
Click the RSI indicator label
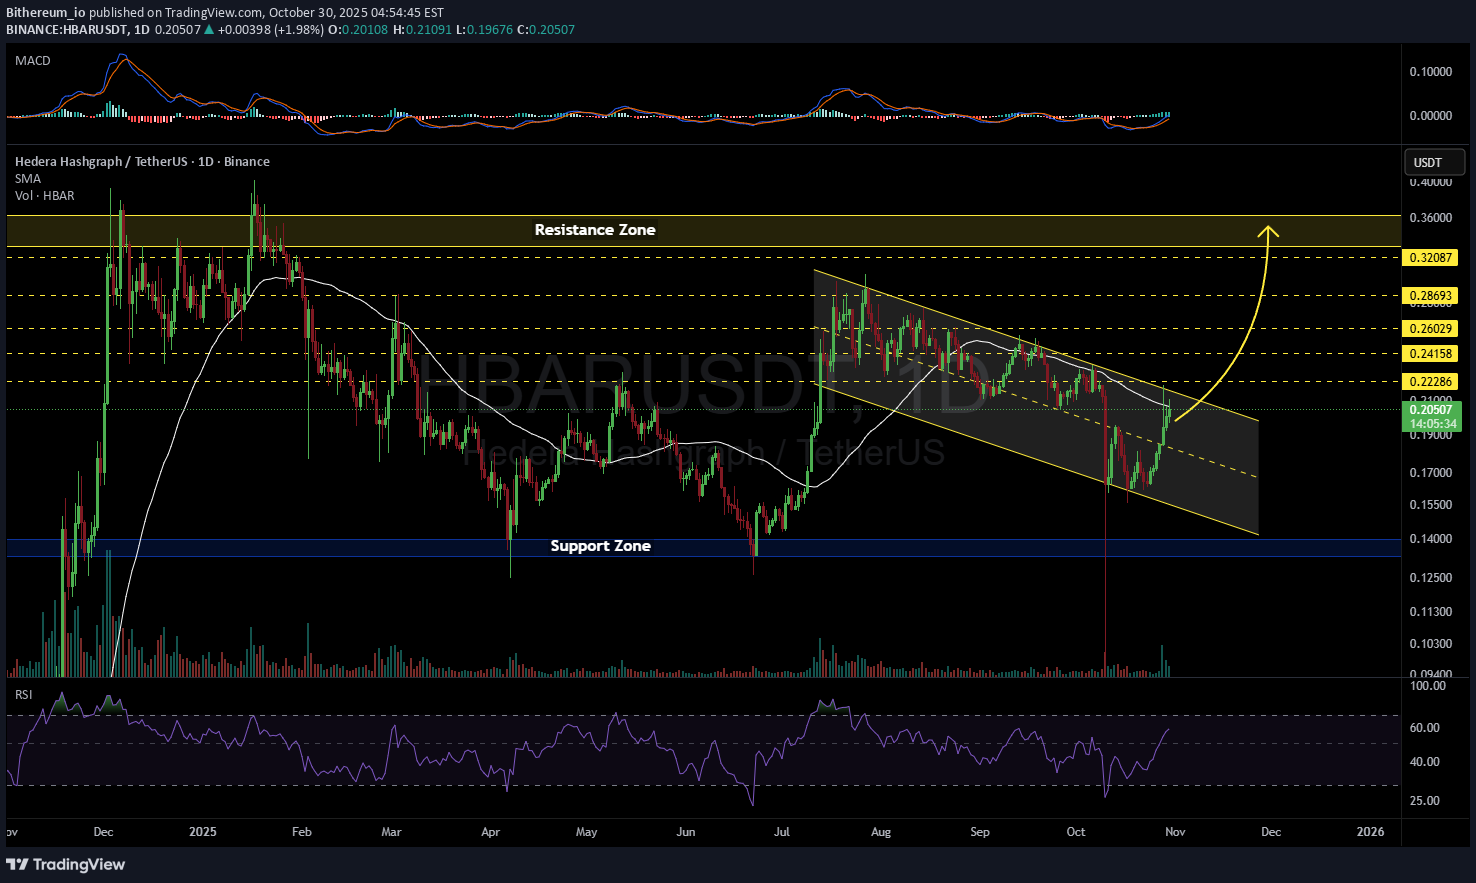23,694
